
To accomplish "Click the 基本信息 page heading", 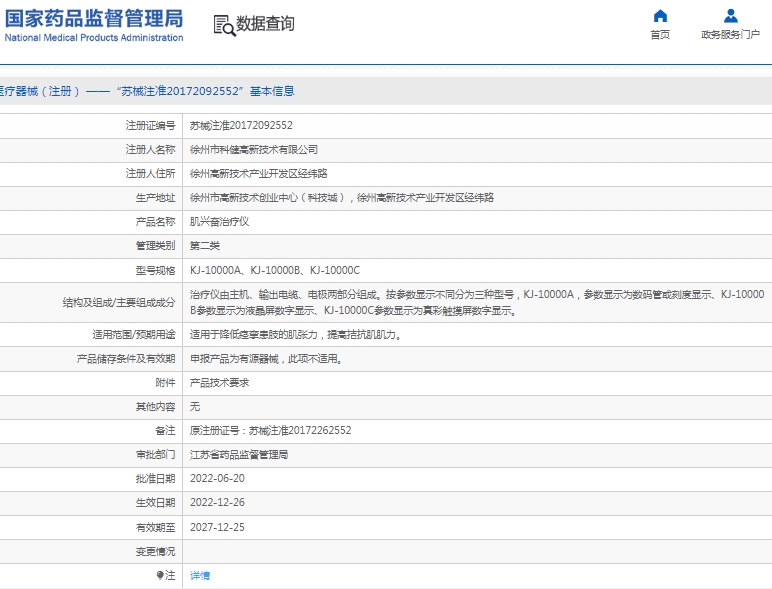I will 272,91.
